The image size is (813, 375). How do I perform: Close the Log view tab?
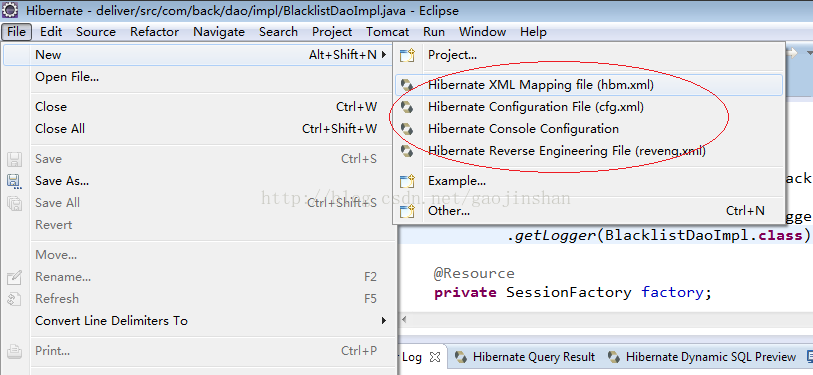pyautogui.click(x=436, y=357)
